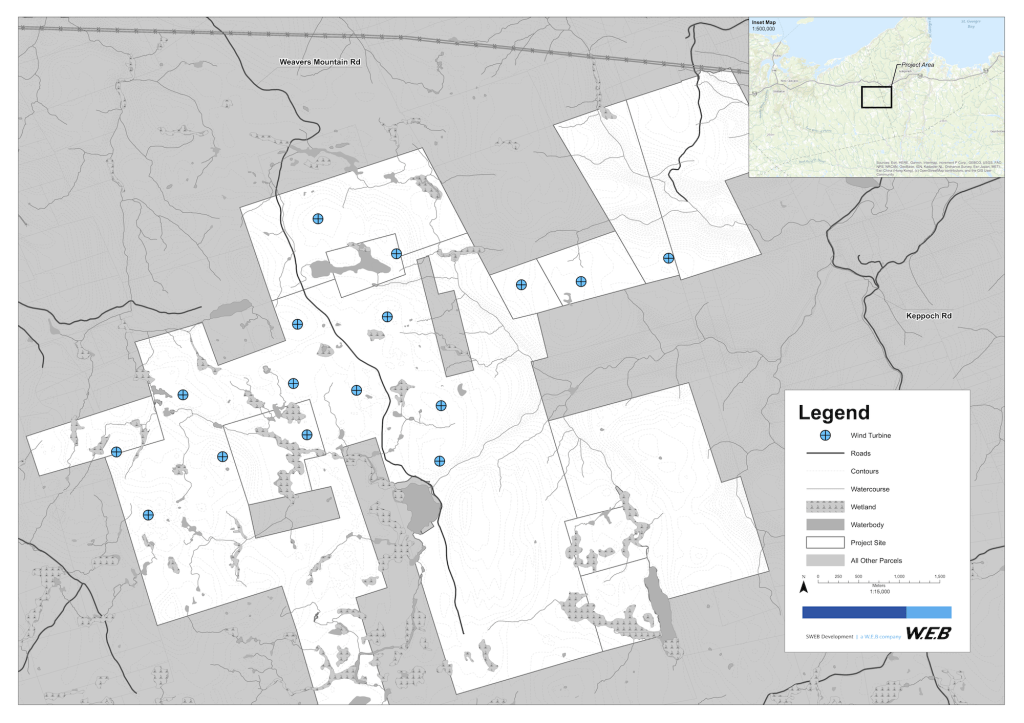The width and height of the screenshot is (1024, 723).
Task: Click the "Project Site" legend label
Action: coord(868,543)
